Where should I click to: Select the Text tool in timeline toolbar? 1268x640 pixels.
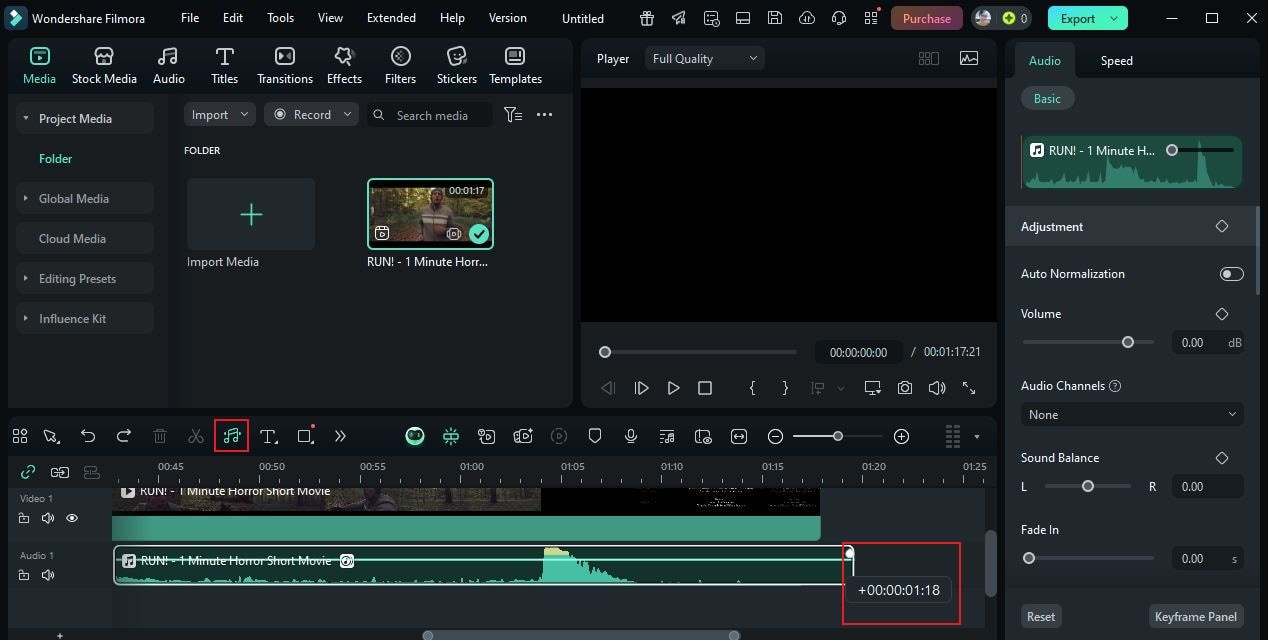point(268,436)
